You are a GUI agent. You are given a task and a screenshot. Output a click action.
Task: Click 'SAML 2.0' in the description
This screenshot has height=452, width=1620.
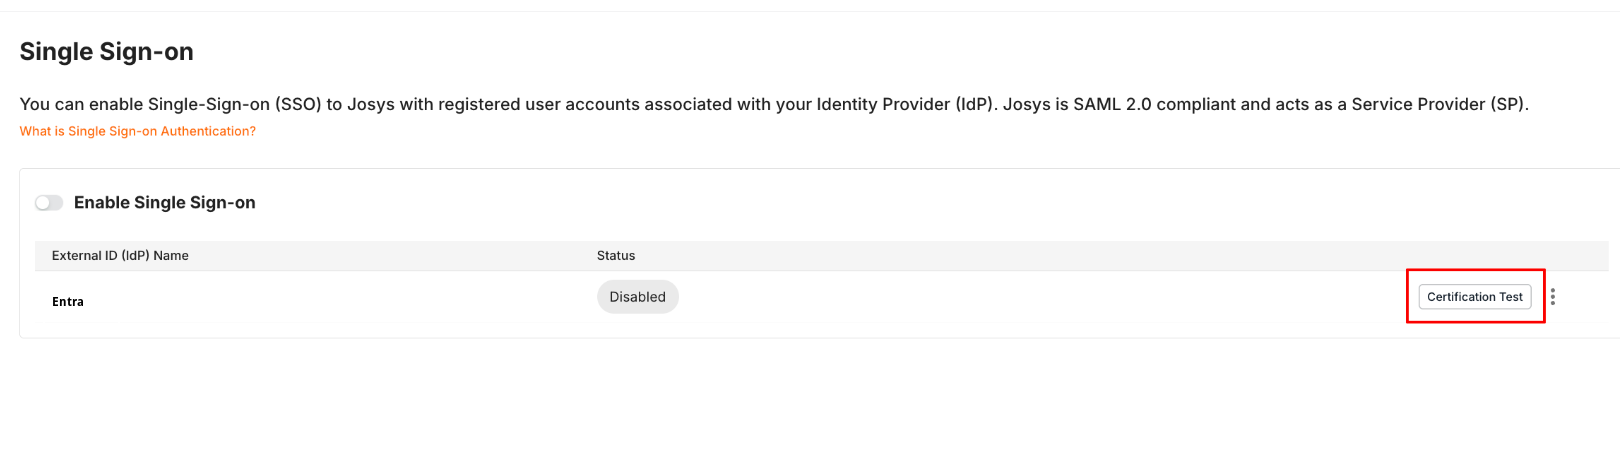tap(1112, 104)
